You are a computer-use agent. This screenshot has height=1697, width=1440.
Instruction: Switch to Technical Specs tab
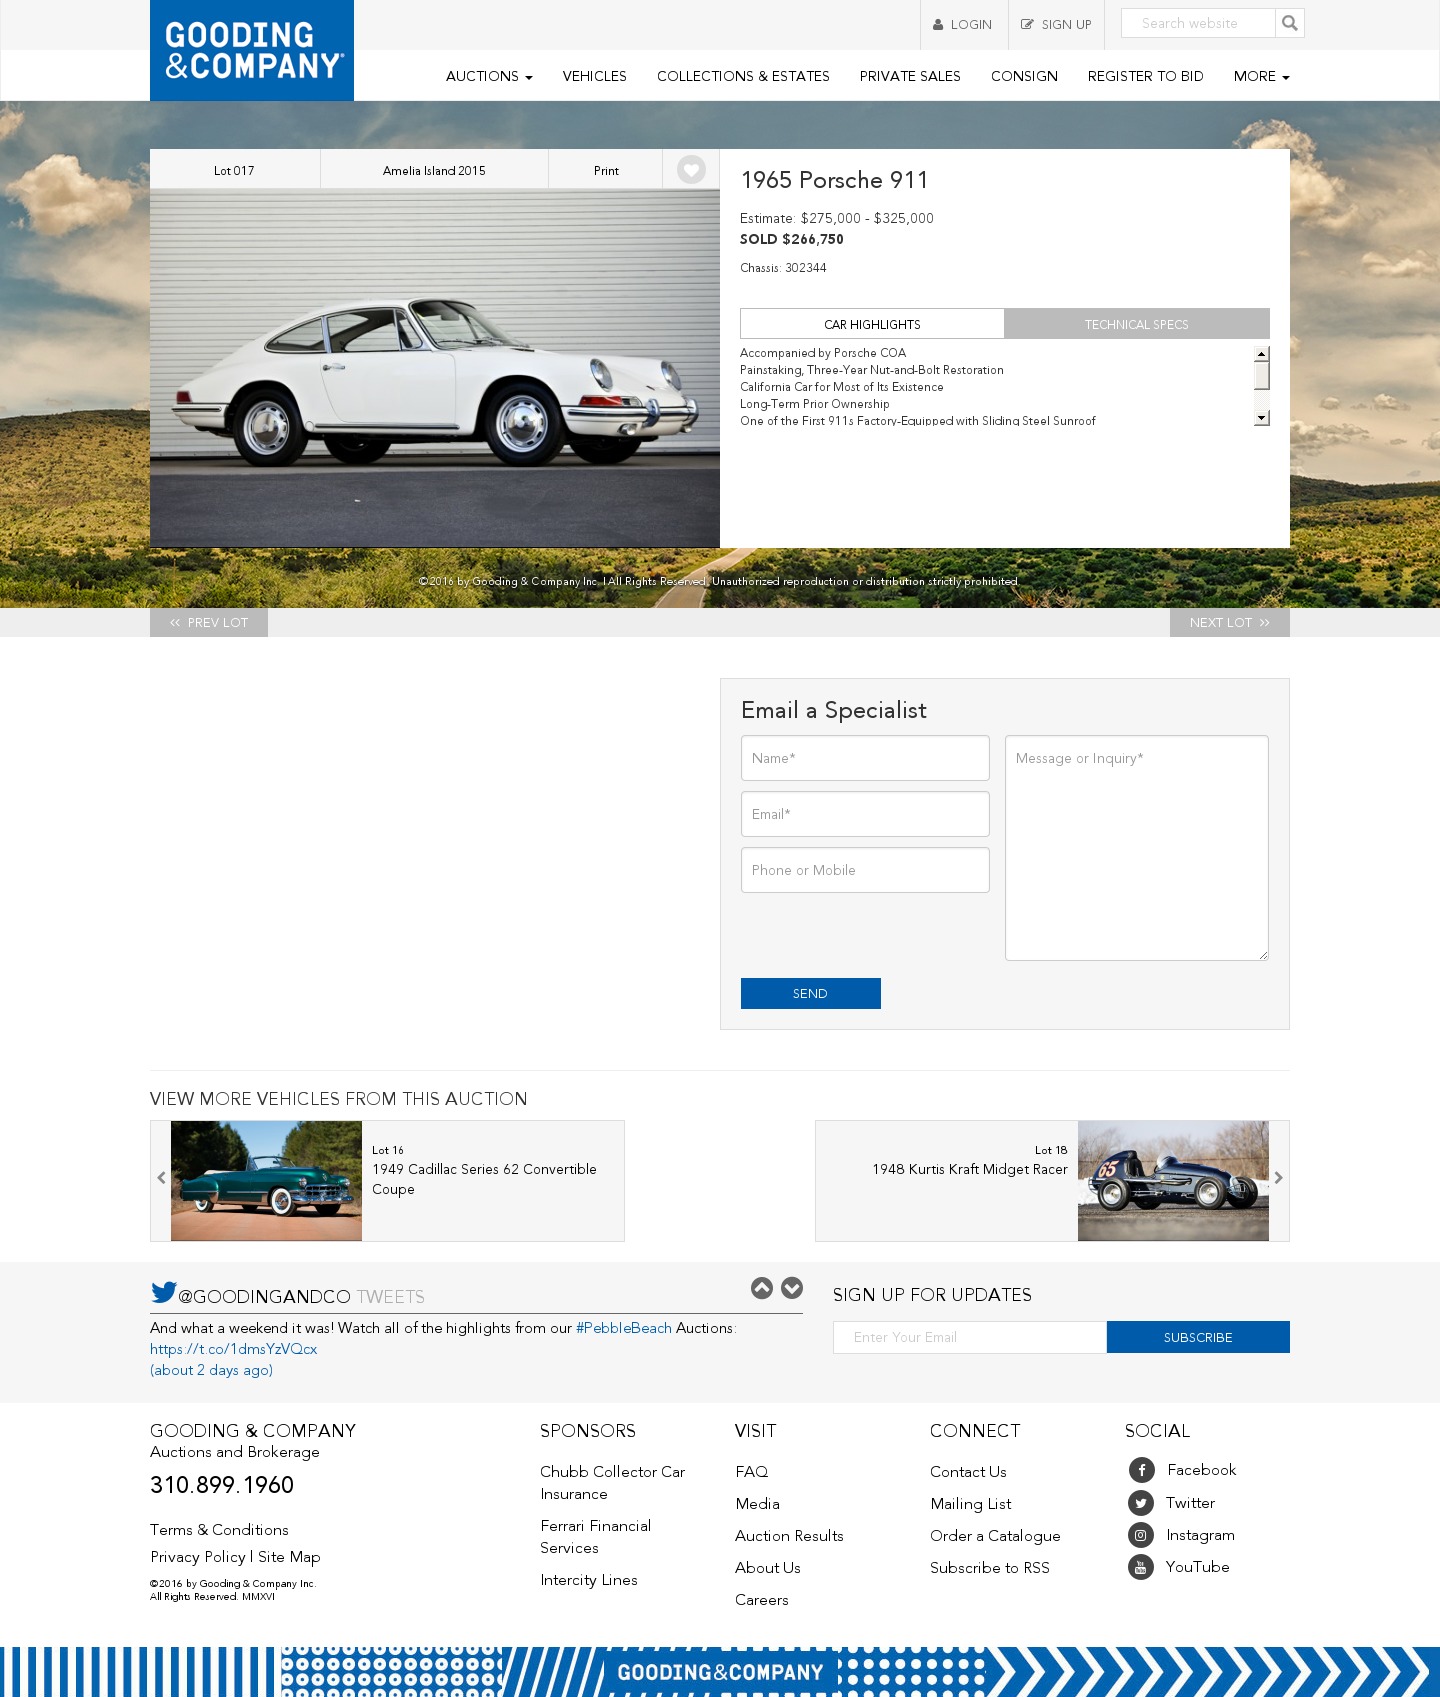pos(1137,324)
